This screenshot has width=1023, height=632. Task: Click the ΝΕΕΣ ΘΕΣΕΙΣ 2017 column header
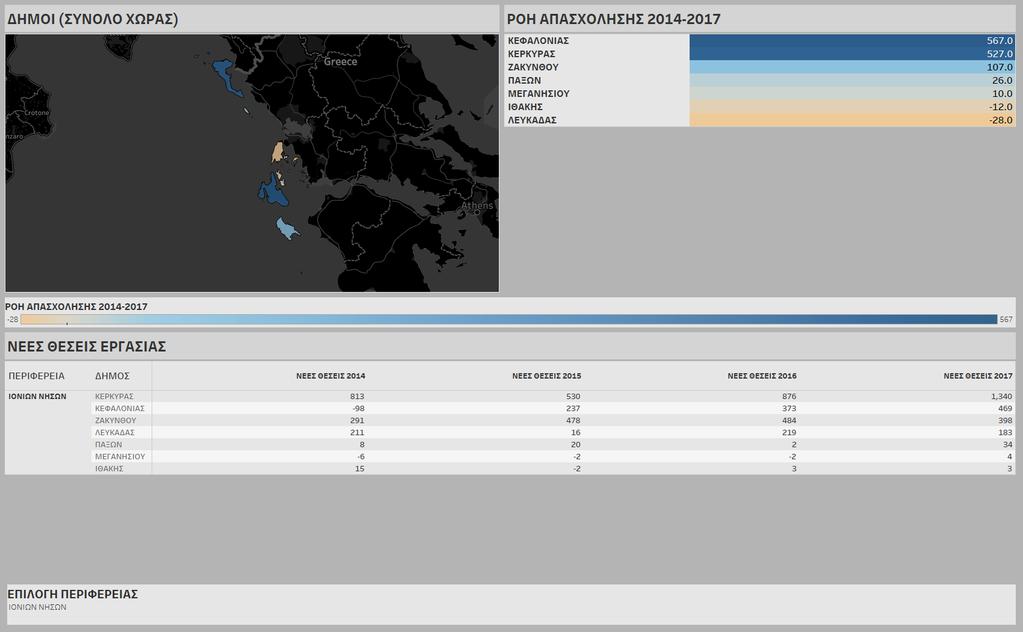[978, 376]
